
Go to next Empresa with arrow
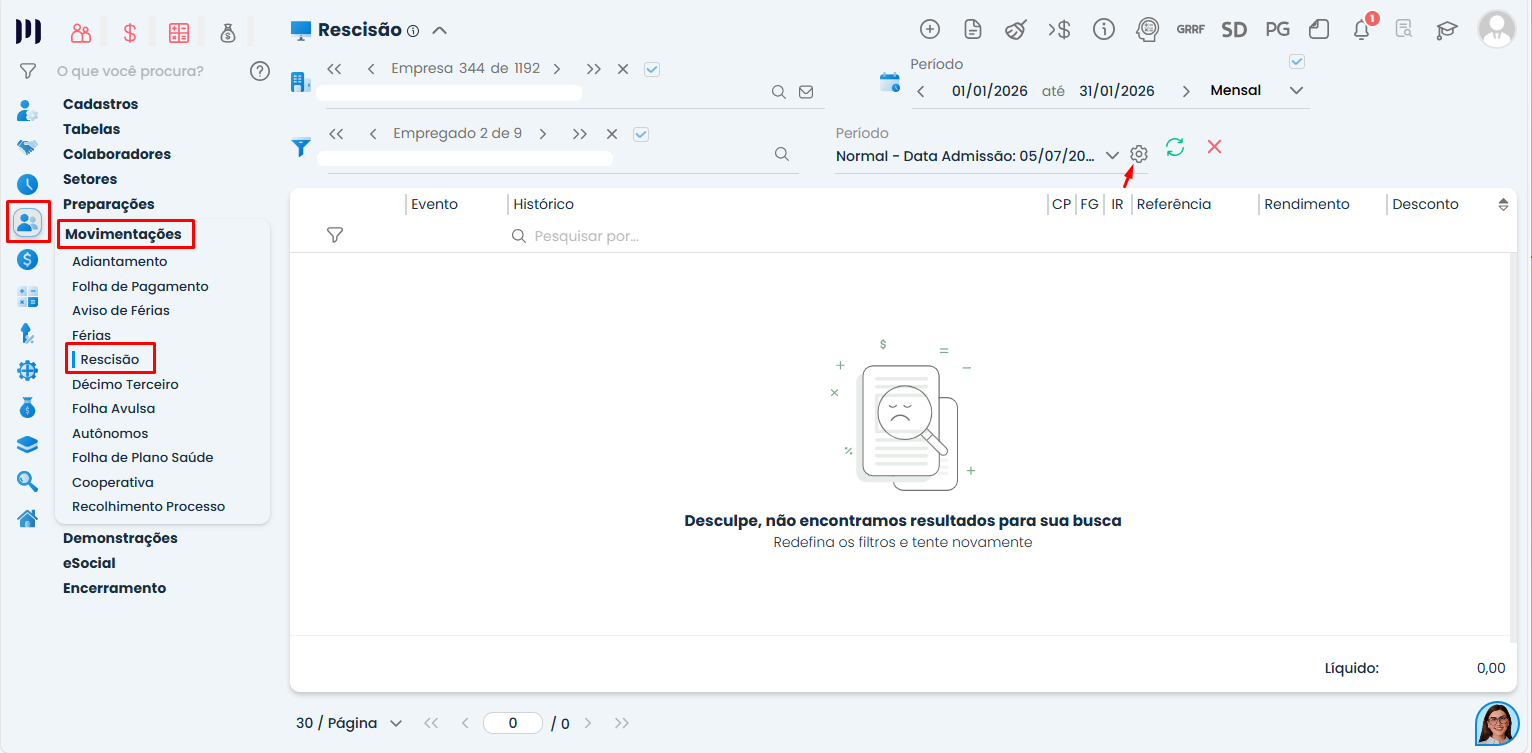[x=557, y=69]
